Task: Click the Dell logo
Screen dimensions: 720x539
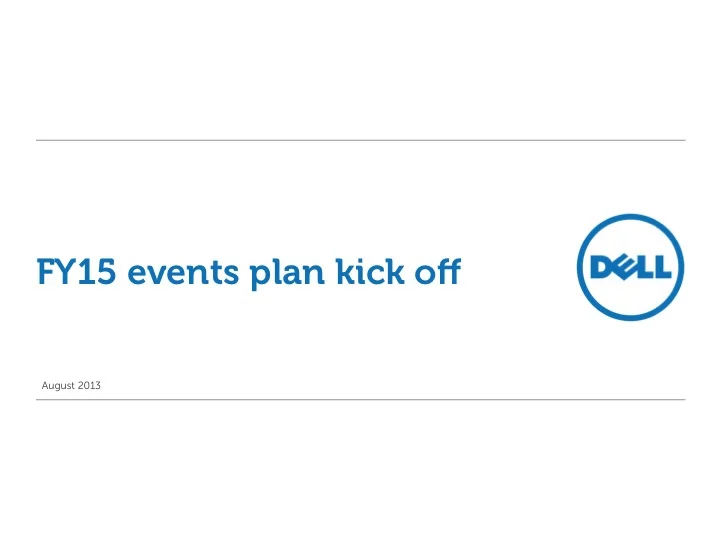Action: point(630,267)
